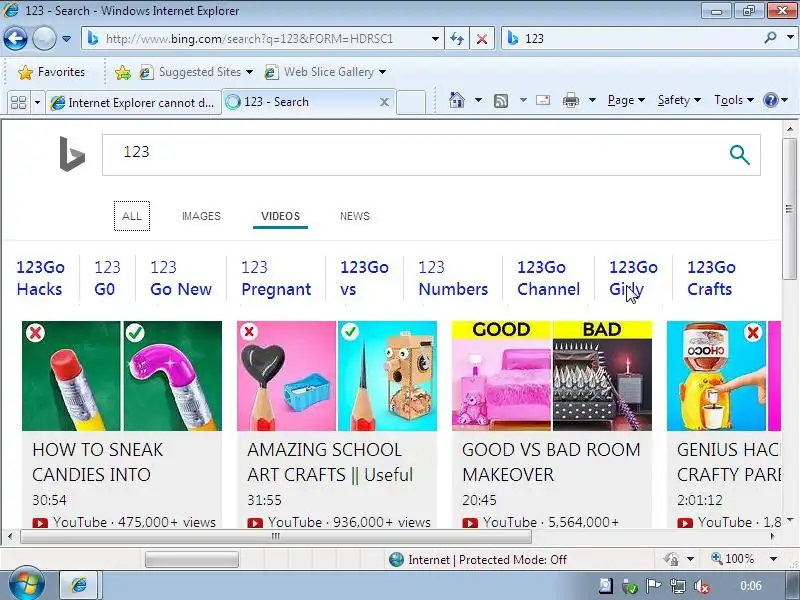Viewport: 800px width, 600px height.
Task: Open the tab list dropdown arrow
Action: 37,102
